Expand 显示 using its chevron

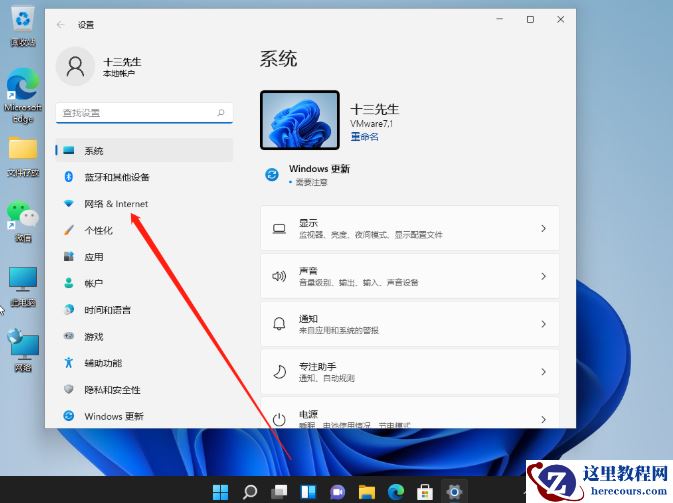(x=543, y=228)
